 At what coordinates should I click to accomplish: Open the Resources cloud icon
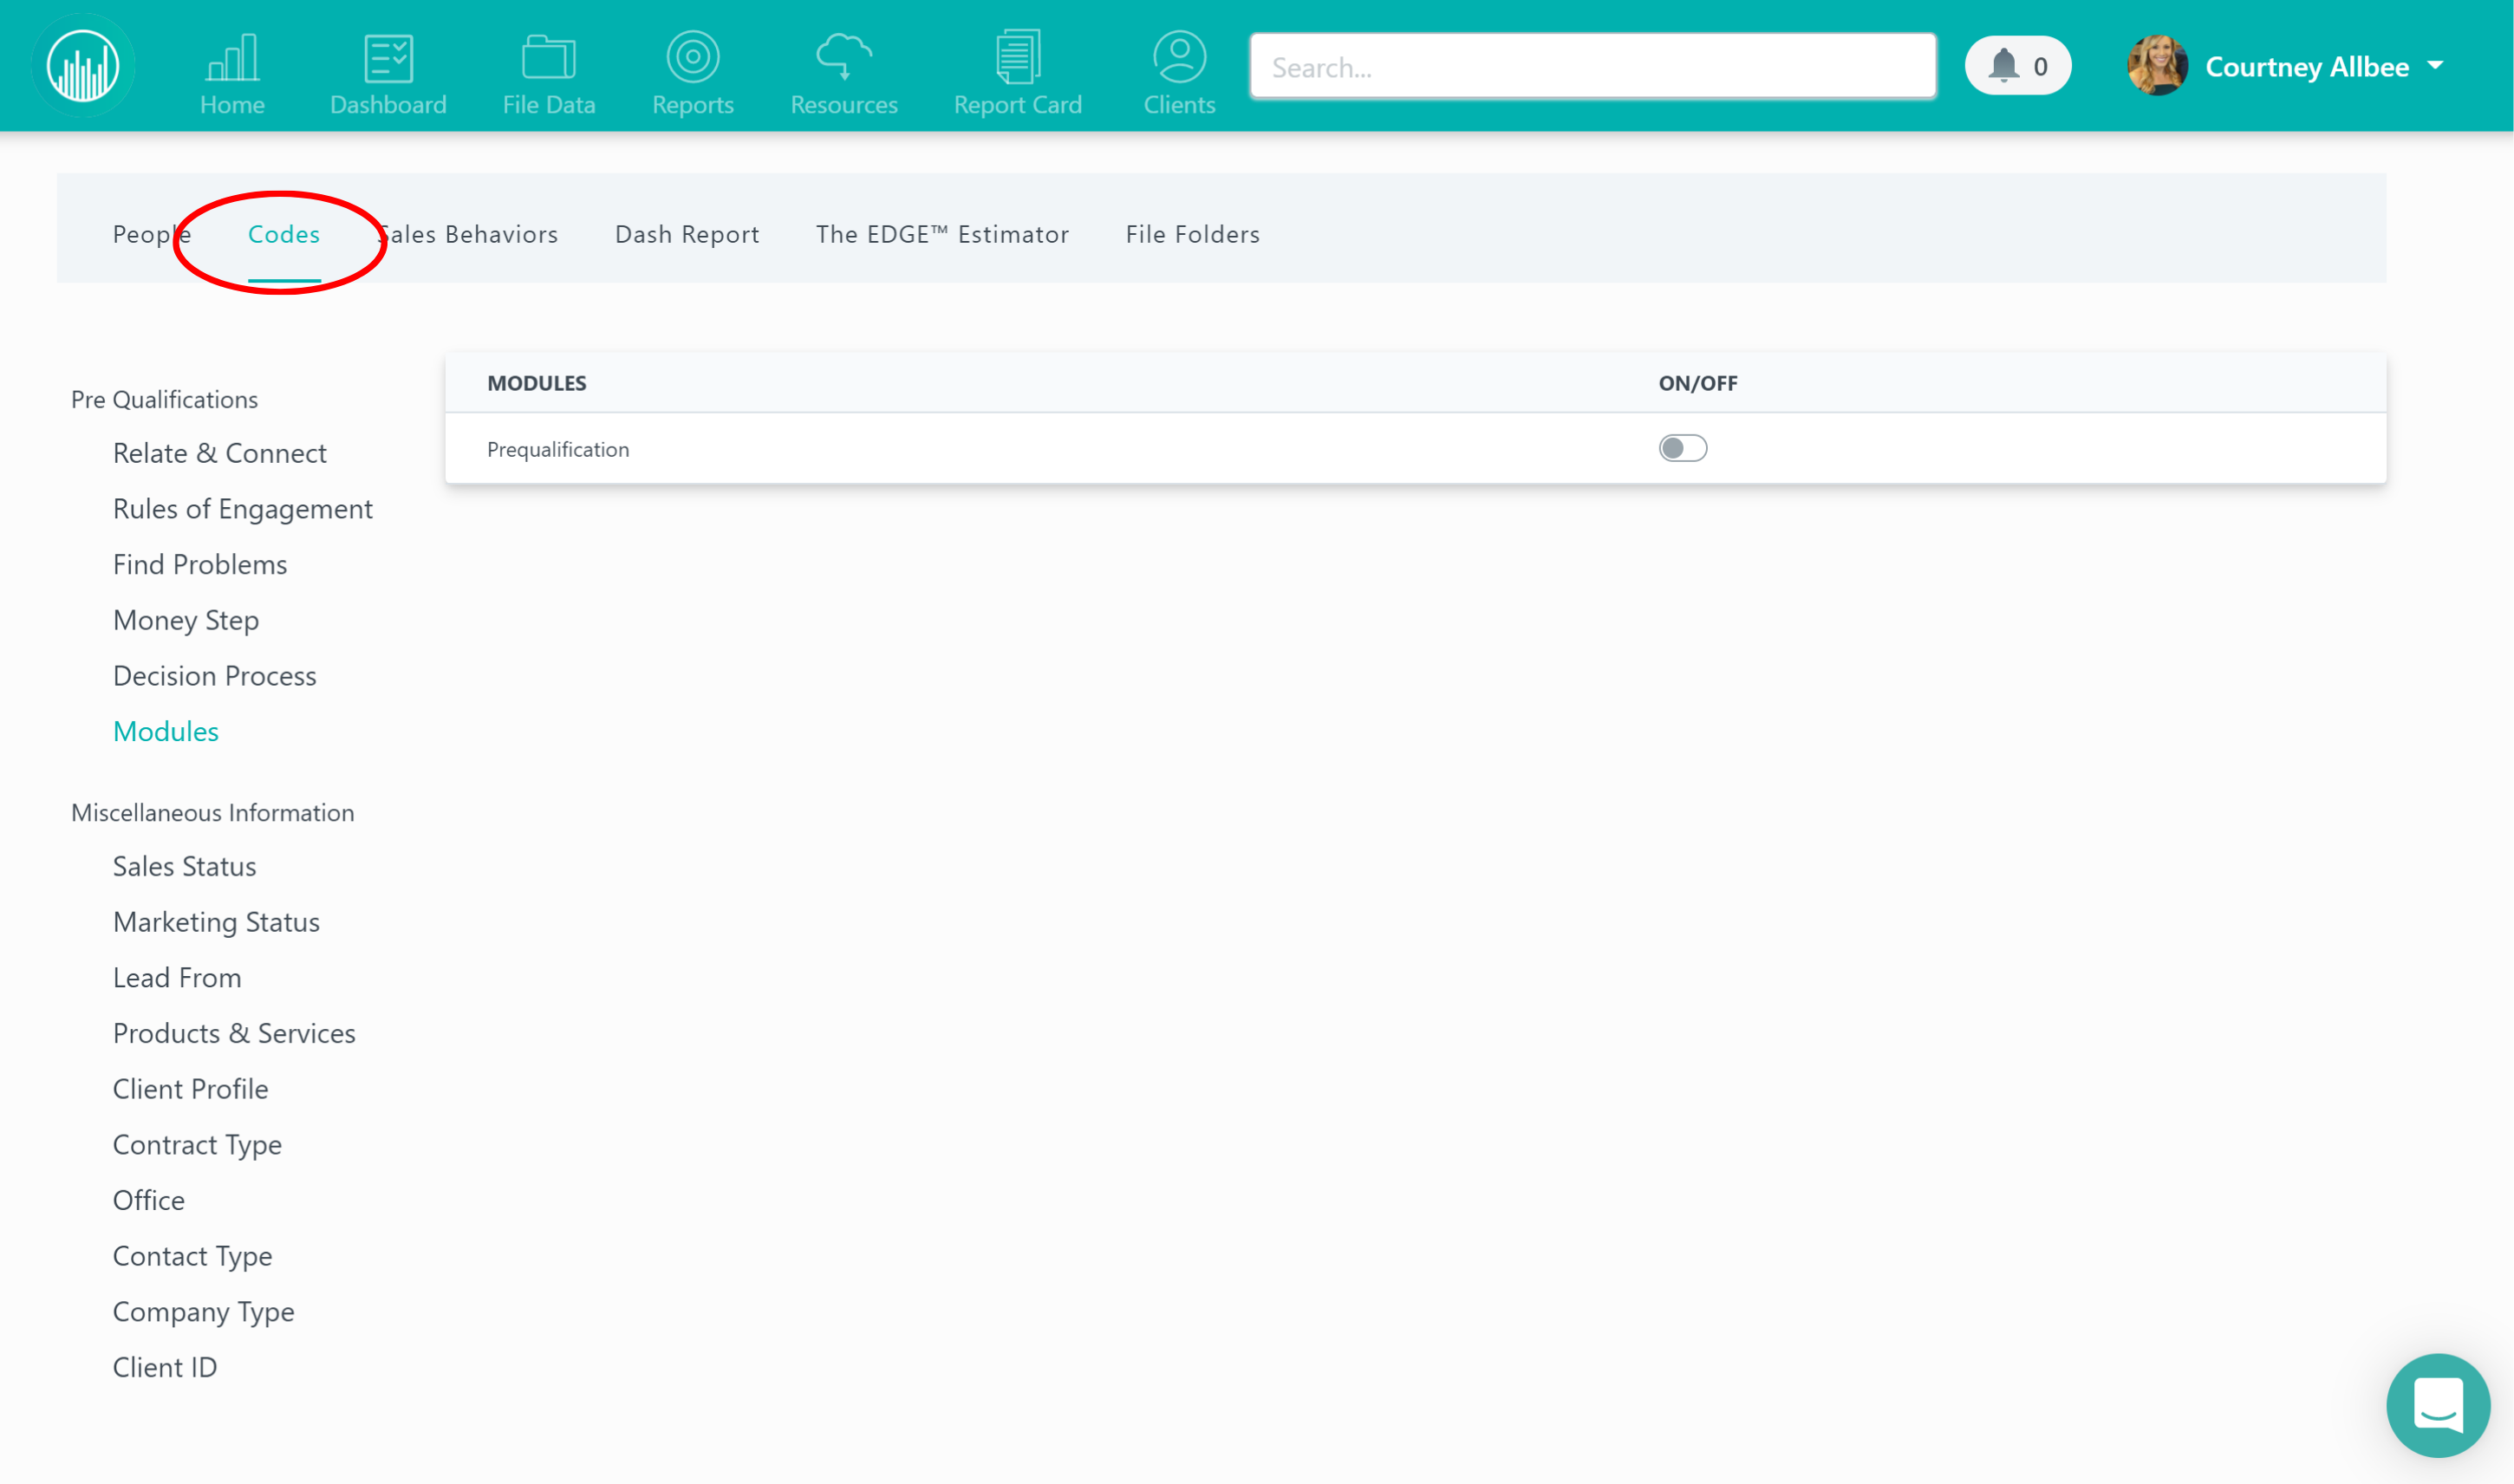pyautogui.click(x=844, y=56)
